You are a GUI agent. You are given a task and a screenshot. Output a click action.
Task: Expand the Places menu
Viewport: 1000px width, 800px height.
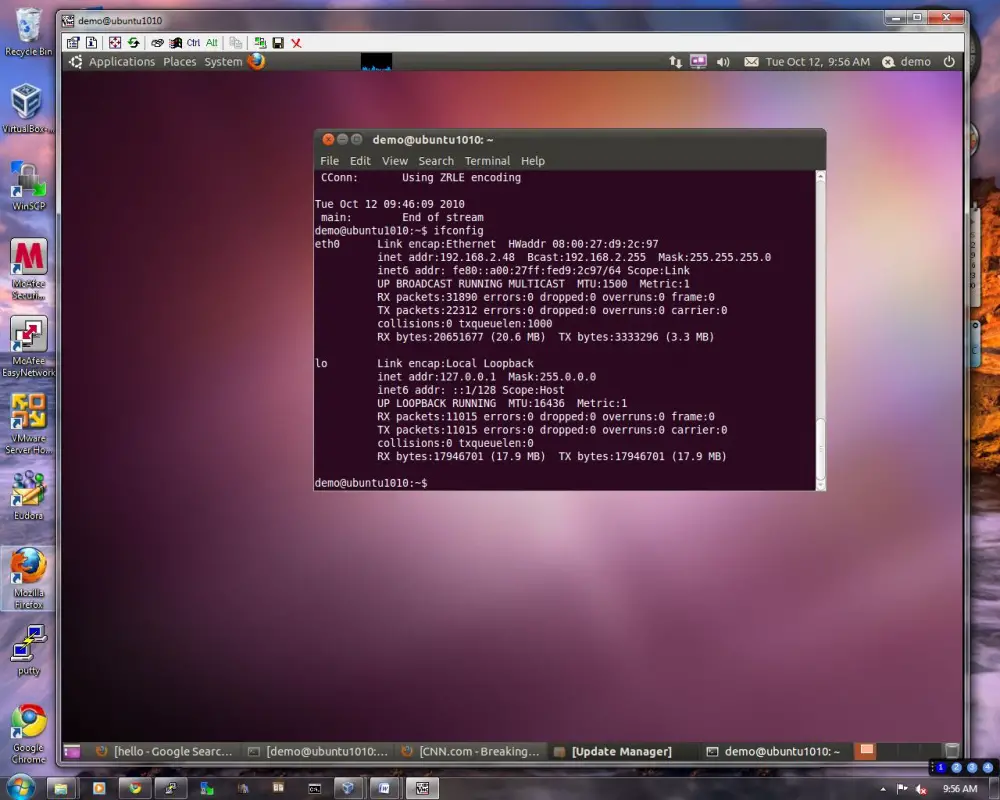pyautogui.click(x=180, y=62)
